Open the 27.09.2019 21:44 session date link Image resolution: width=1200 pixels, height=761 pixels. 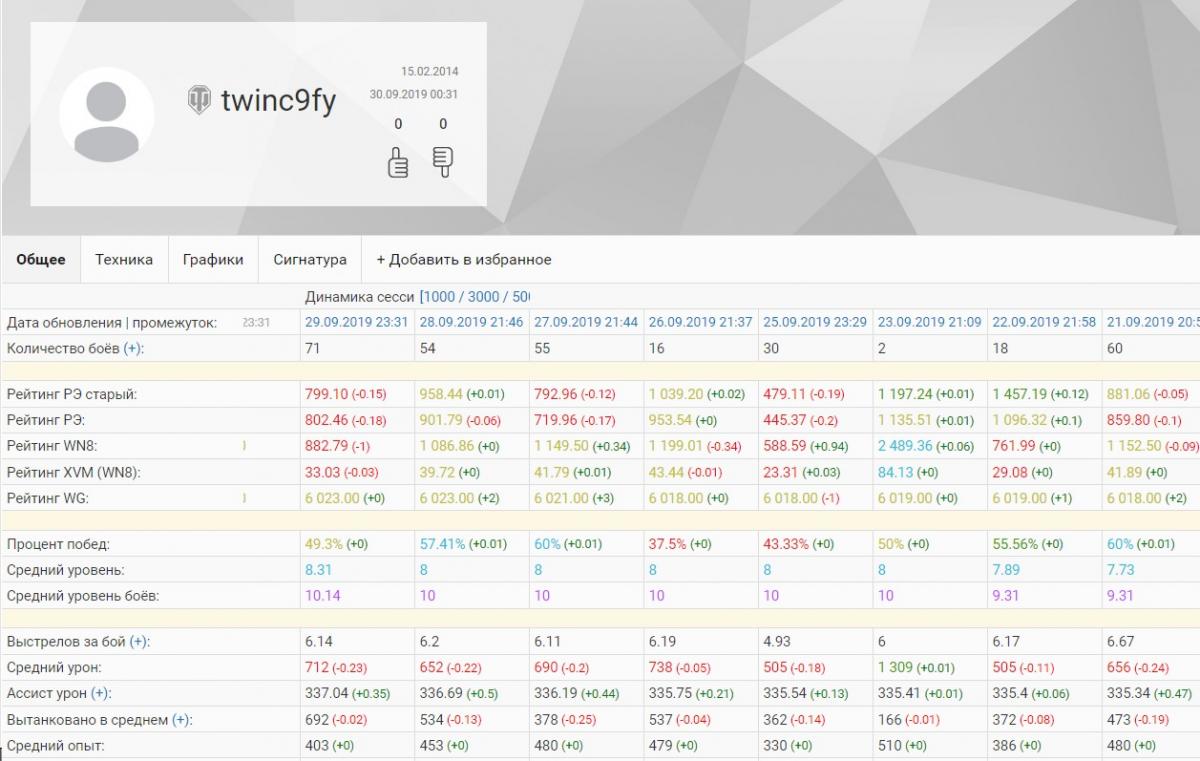pos(586,322)
